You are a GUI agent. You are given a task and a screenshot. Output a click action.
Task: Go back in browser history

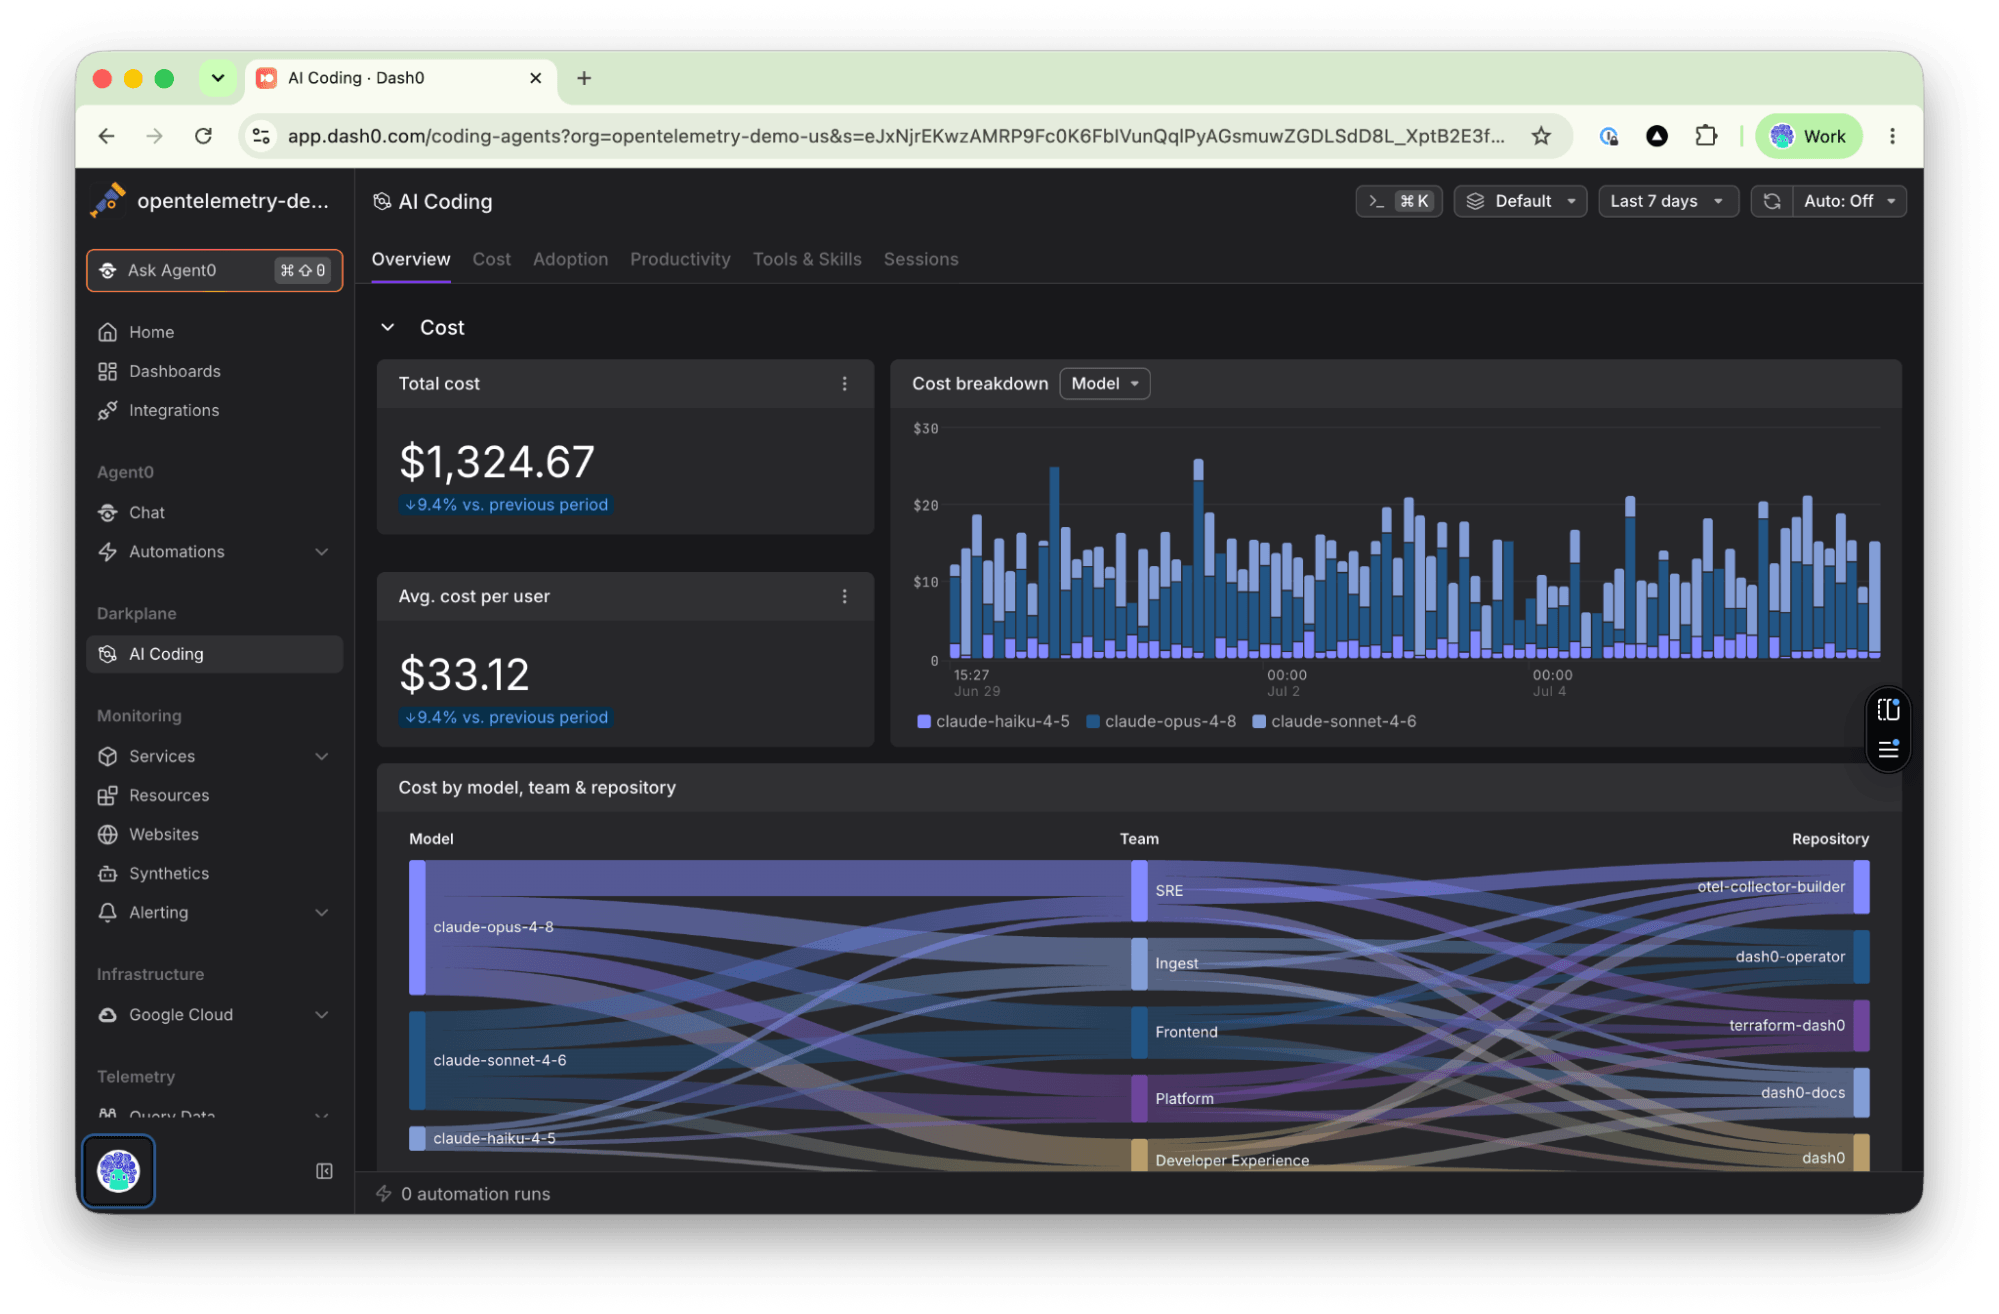106,136
